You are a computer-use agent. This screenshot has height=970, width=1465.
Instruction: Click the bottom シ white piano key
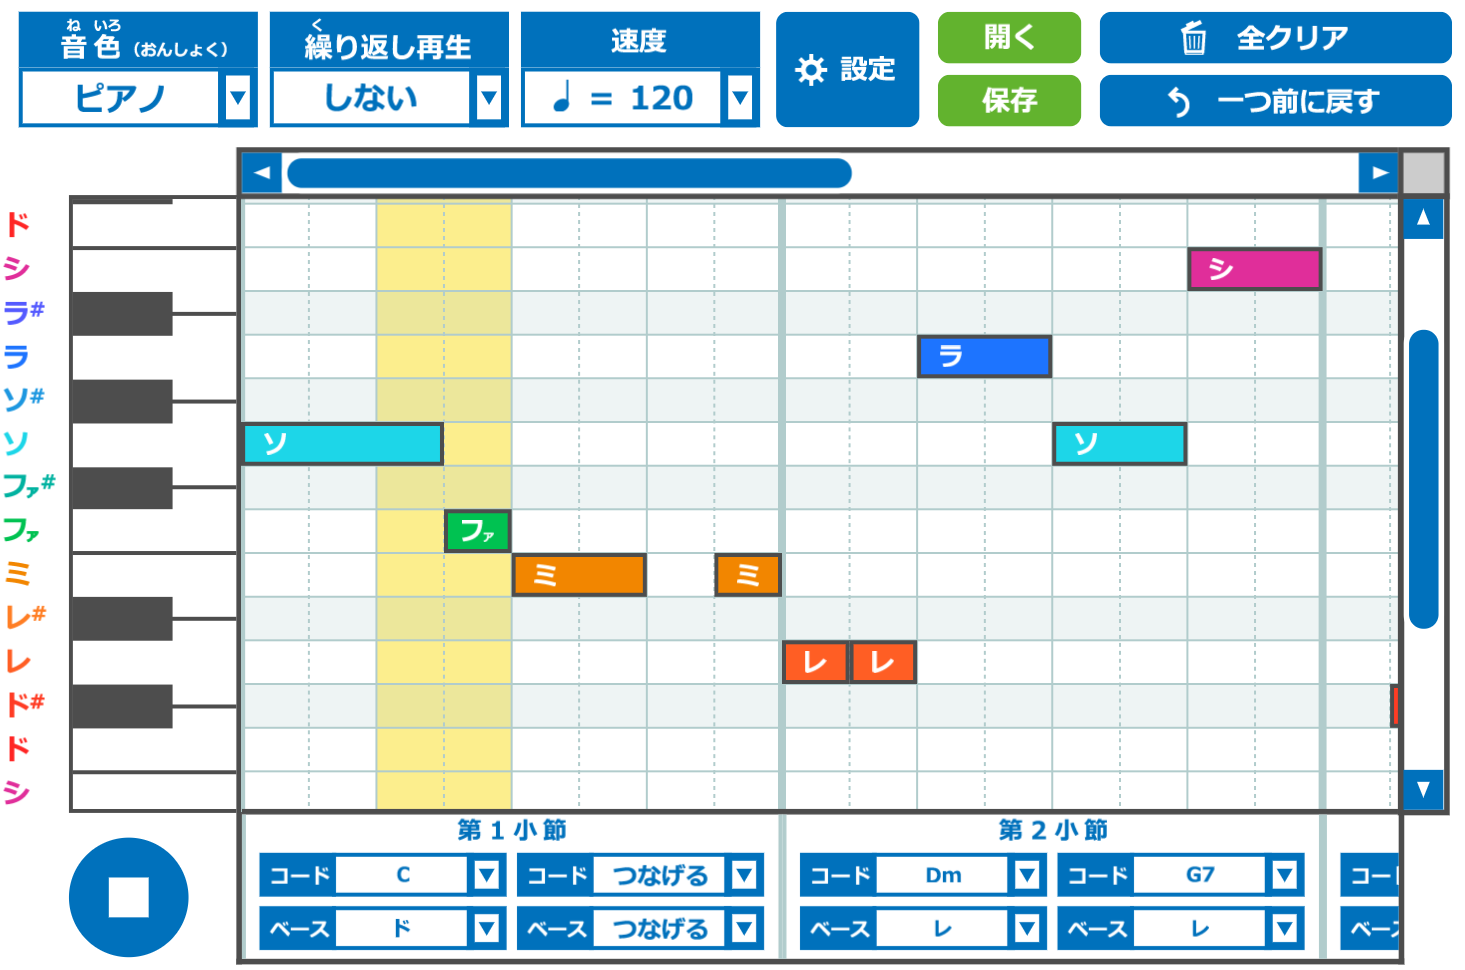(x=154, y=792)
